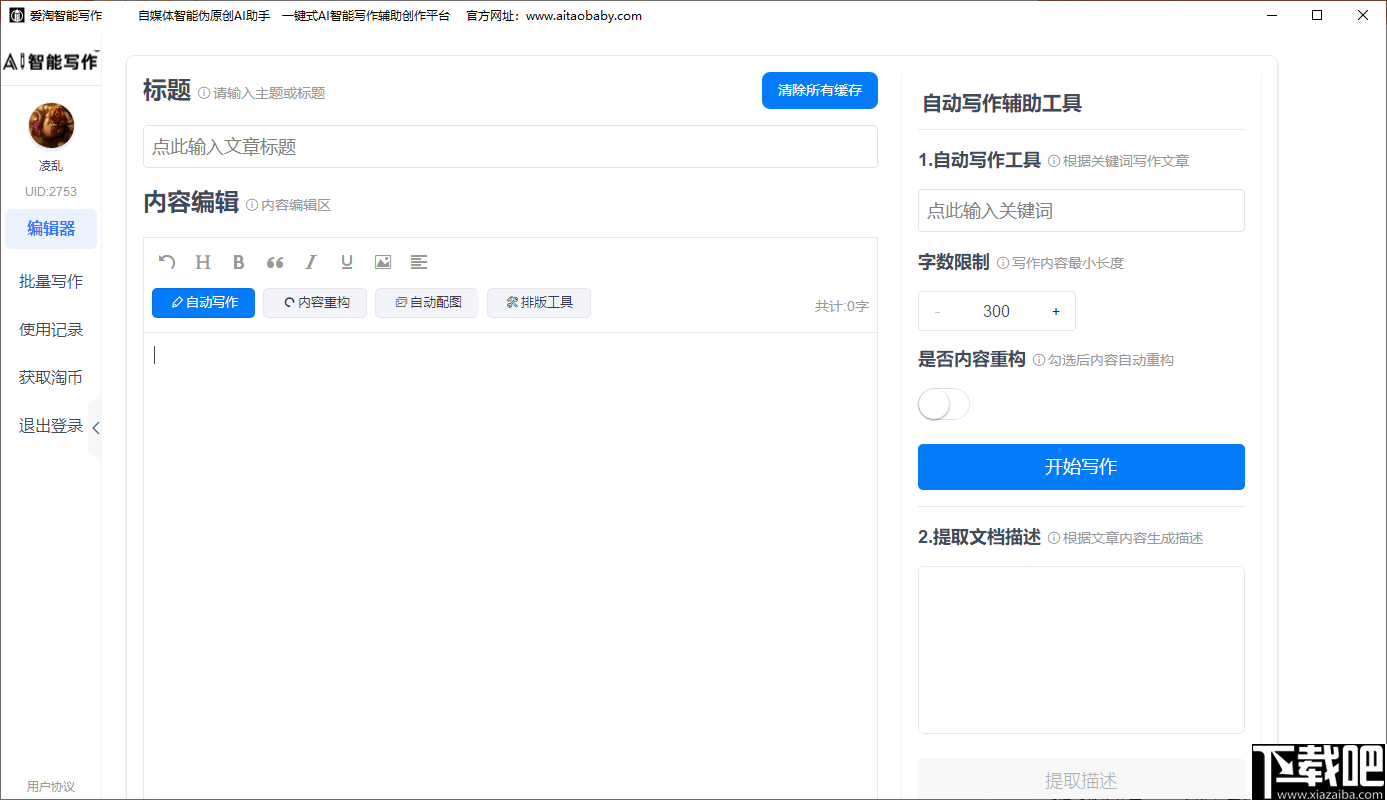The width and height of the screenshot is (1387, 800).
Task: Toggle the 是否内容重构 switch
Action: tap(944, 404)
